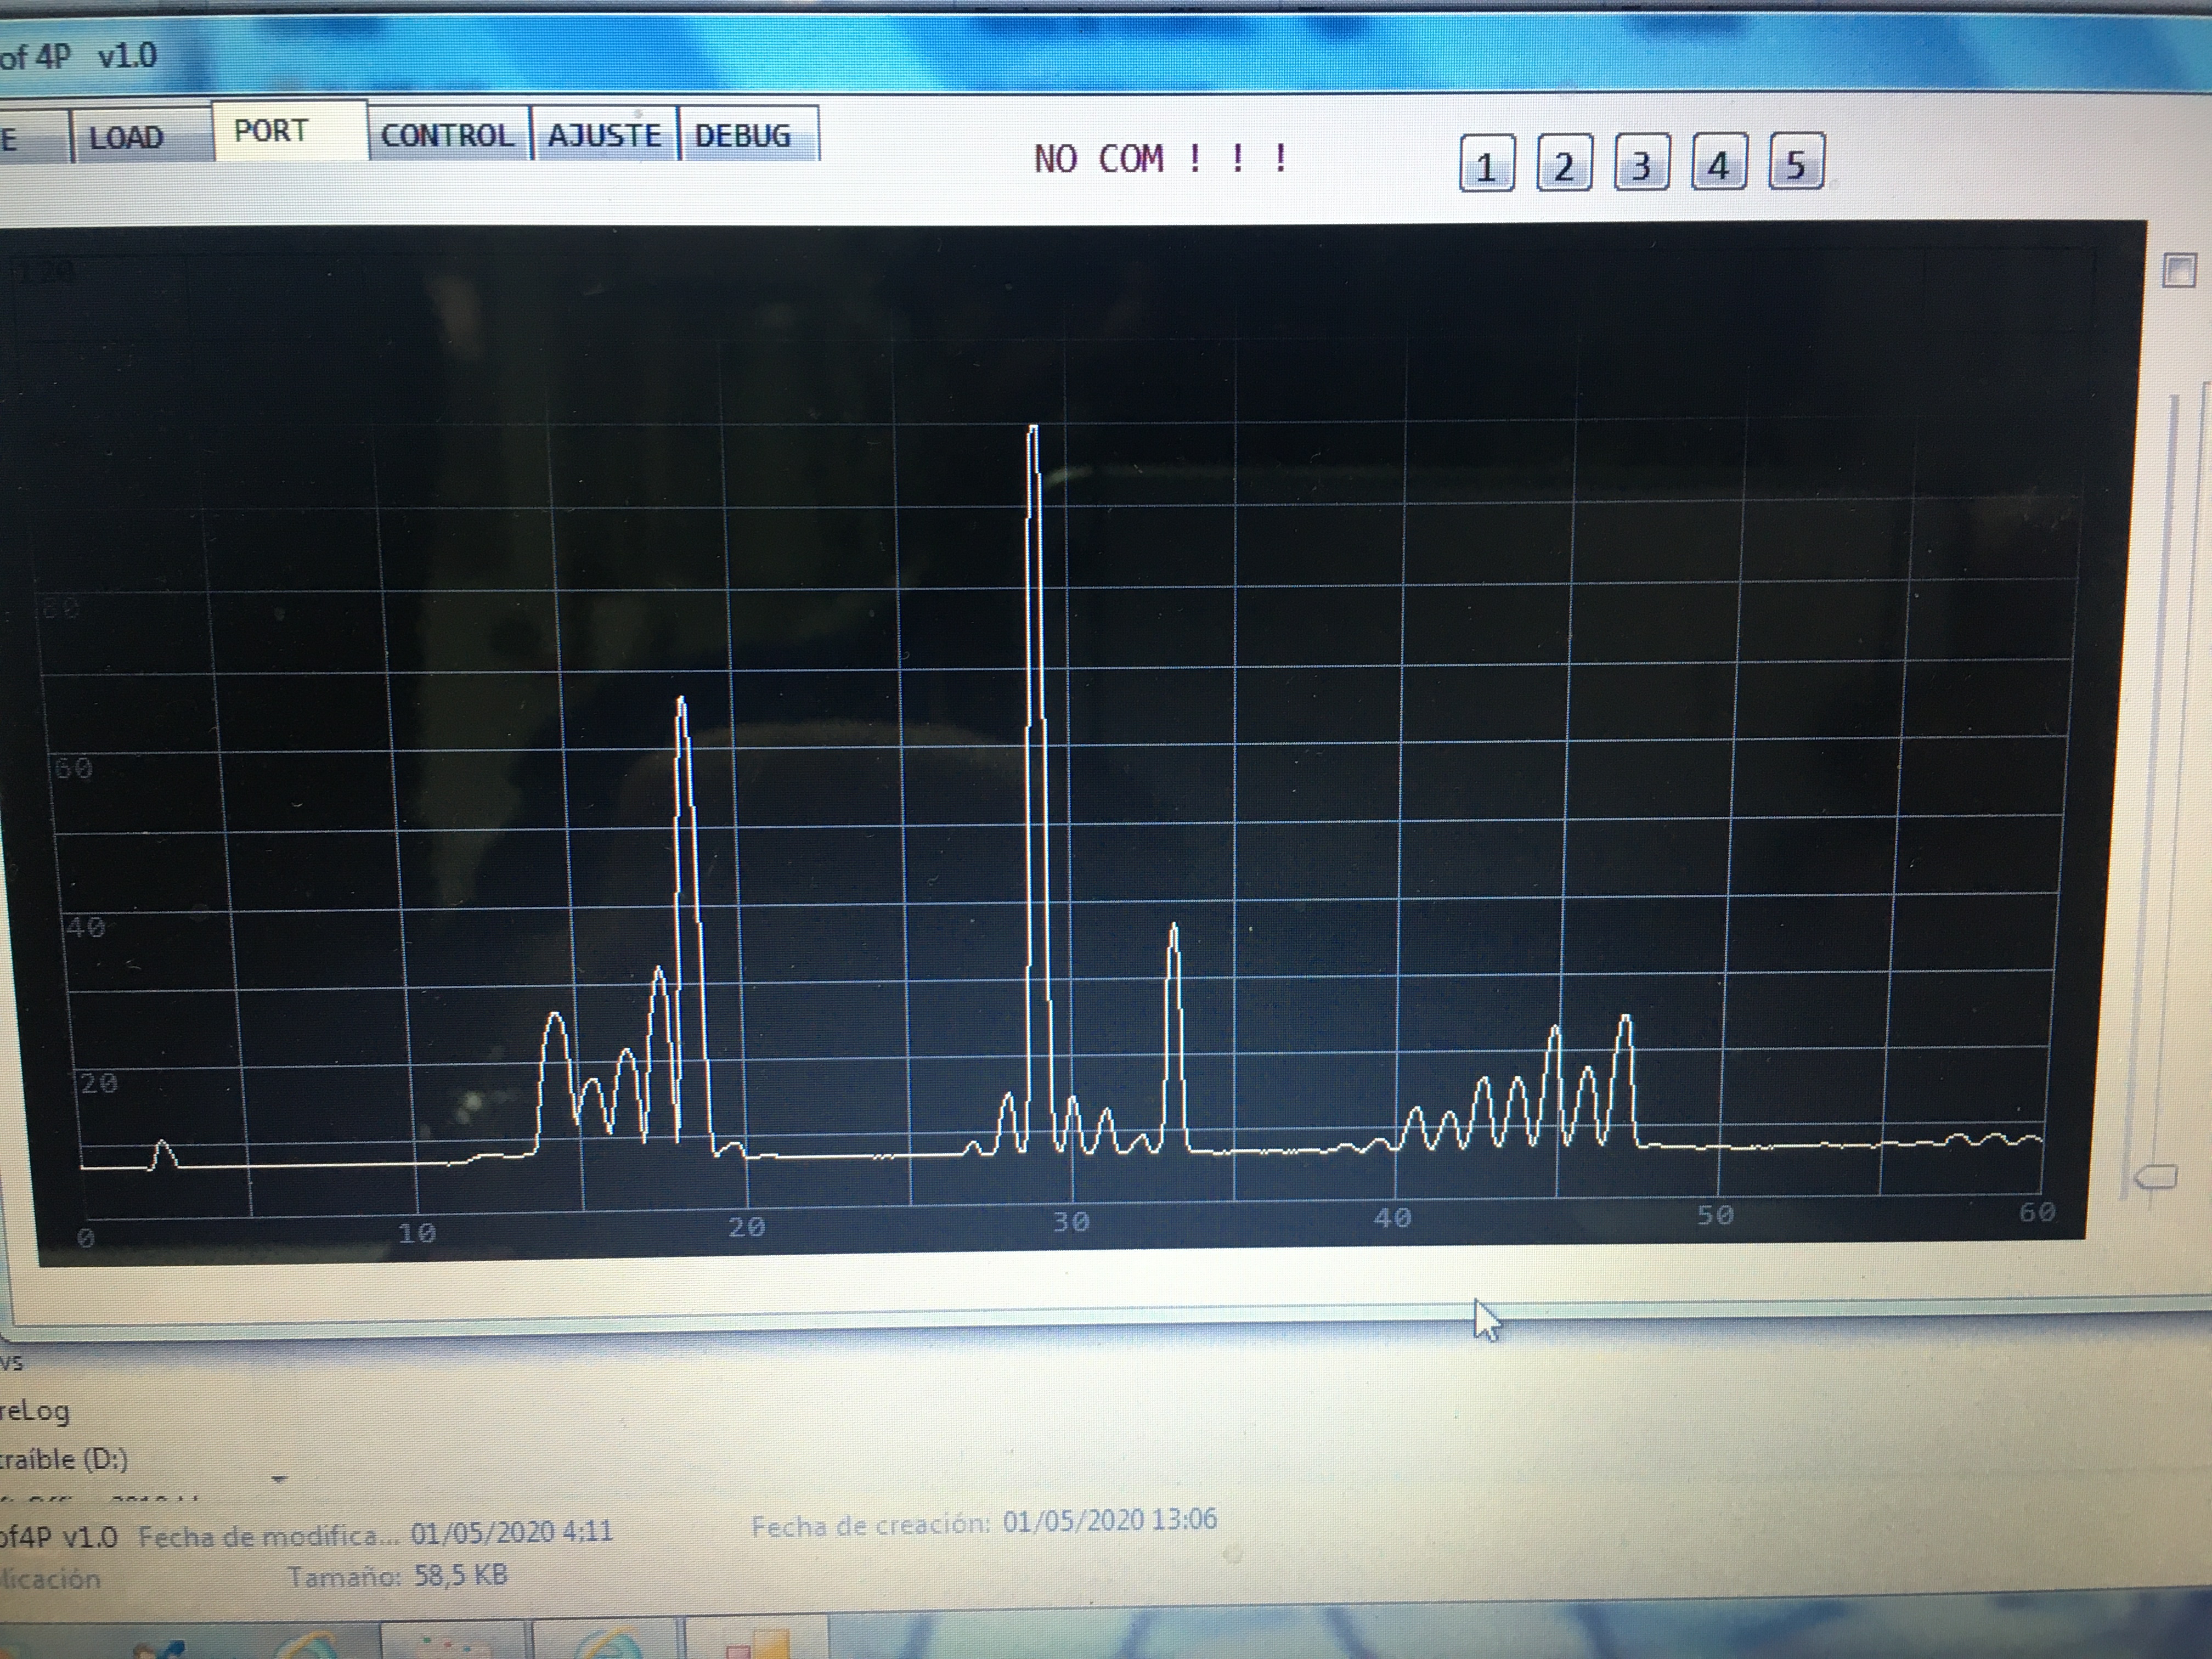The height and width of the screenshot is (1659, 2212).
Task: Open the PORT tab
Action: pyautogui.click(x=271, y=131)
